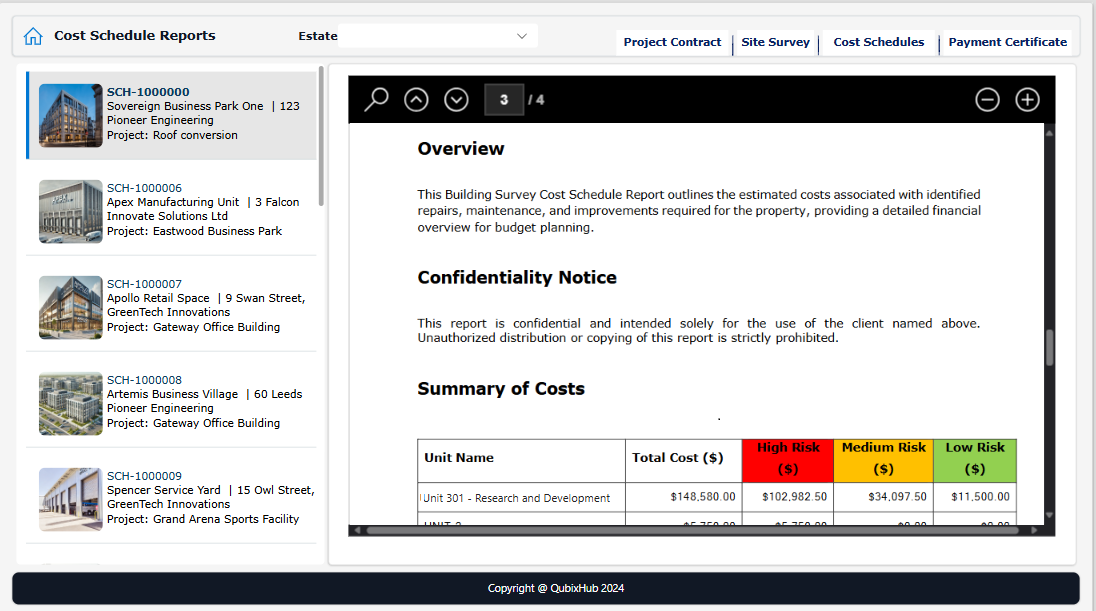Select the Sovereign Business Park One report thumbnail
Viewport: 1096px width, 611px height.
coord(69,115)
